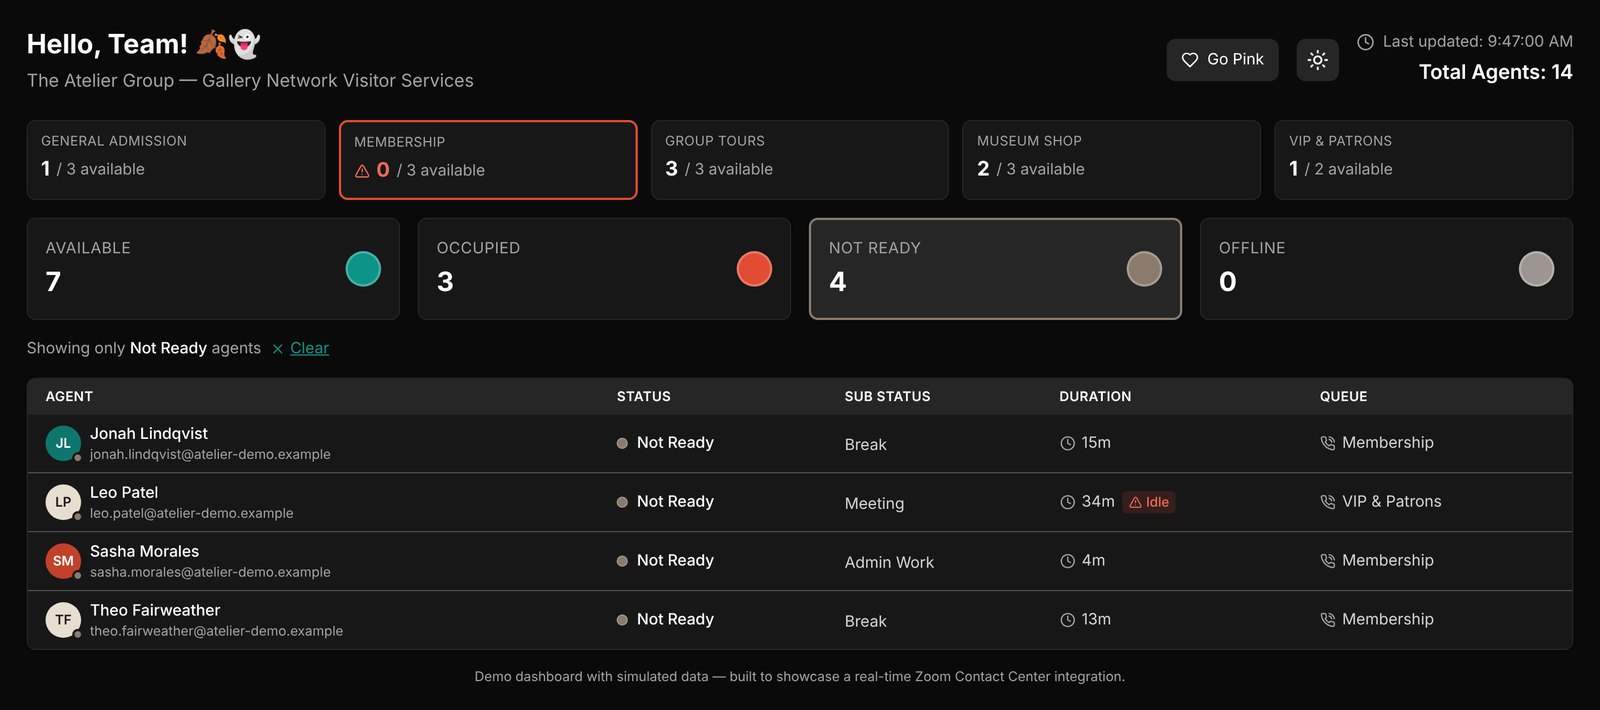Viewport: 1600px width, 710px height.
Task: Click Not Ready status in Jonah Lindqvist row
Action: (665, 443)
